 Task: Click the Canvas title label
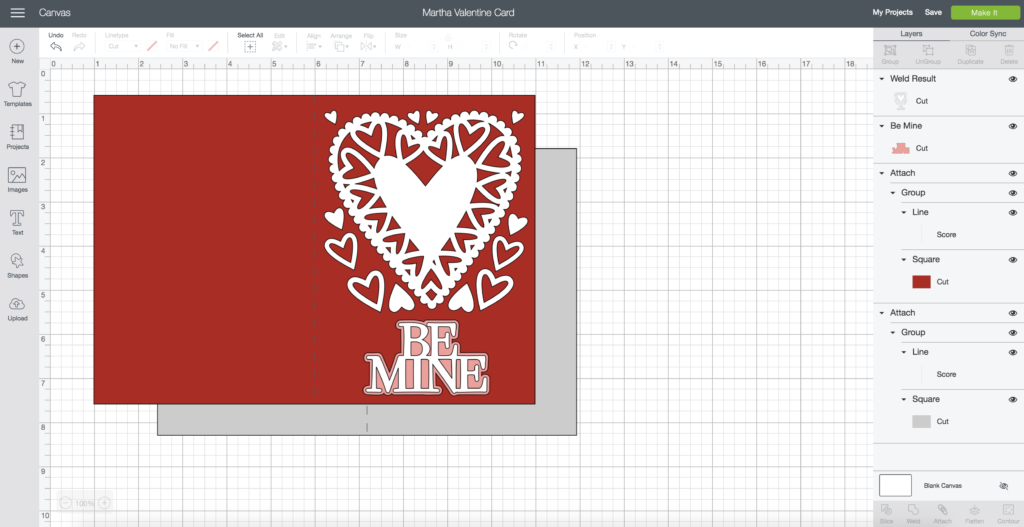coord(55,12)
